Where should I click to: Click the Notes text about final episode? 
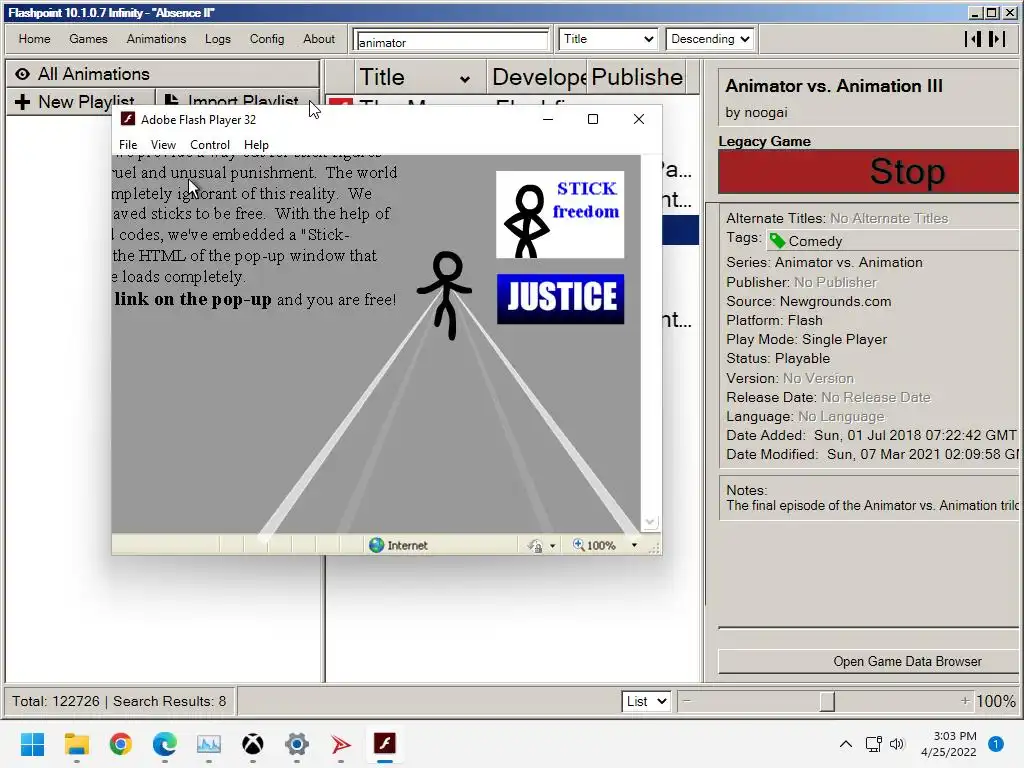pyautogui.click(x=872, y=505)
